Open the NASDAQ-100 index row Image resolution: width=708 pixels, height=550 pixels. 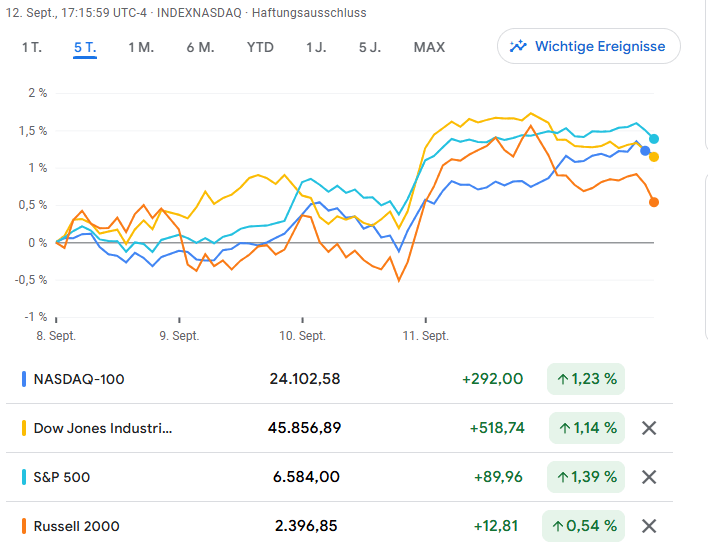pyautogui.click(x=79, y=379)
